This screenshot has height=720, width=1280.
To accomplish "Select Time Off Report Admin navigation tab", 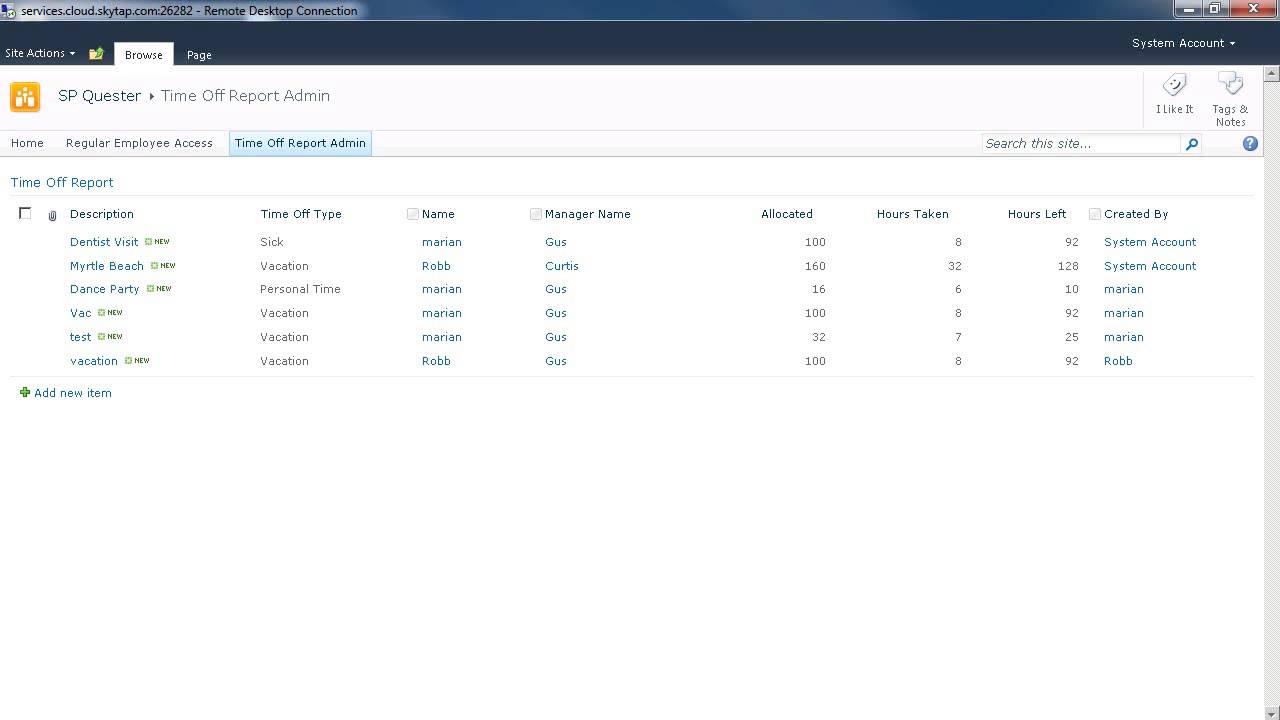I will tap(300, 143).
